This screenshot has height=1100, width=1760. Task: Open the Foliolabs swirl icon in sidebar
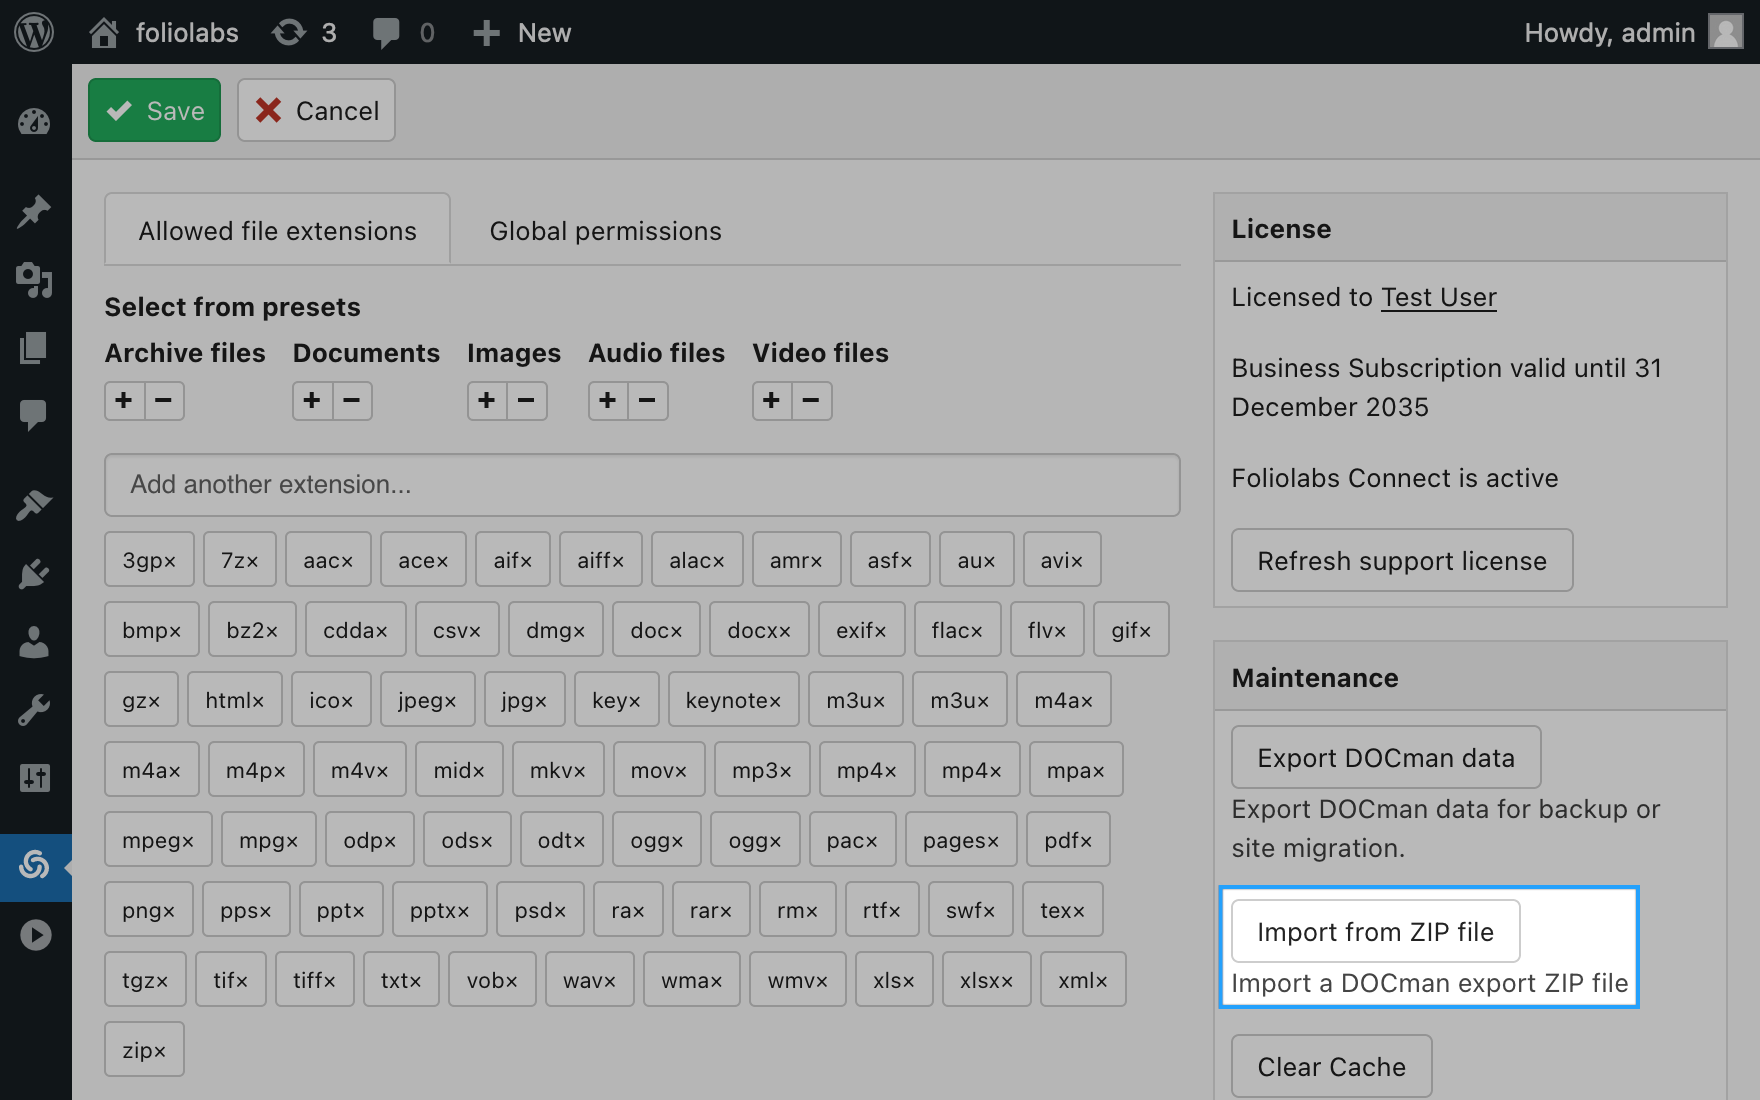tap(34, 864)
